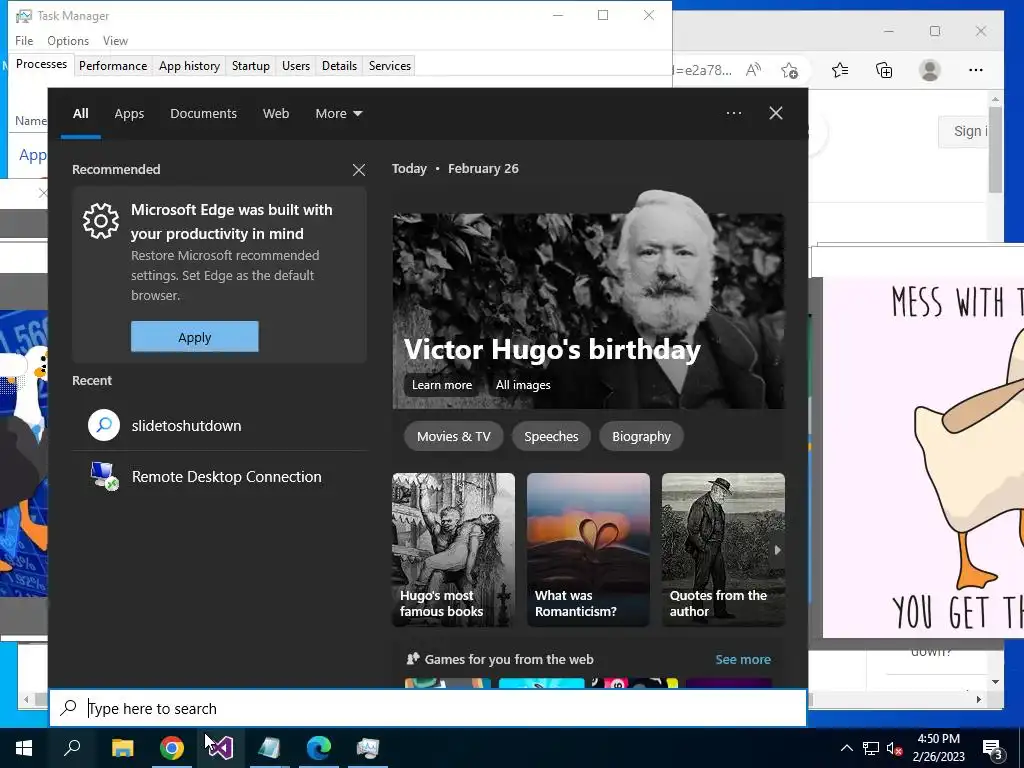Dismiss the Recommended section
1024x768 pixels.
pos(359,170)
